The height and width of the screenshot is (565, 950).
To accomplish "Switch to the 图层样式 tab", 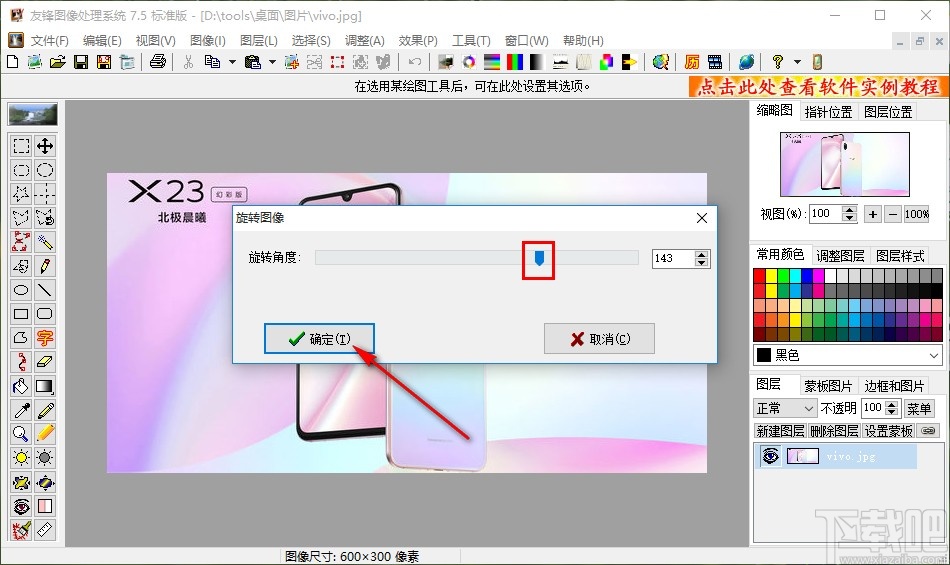I will [900, 256].
